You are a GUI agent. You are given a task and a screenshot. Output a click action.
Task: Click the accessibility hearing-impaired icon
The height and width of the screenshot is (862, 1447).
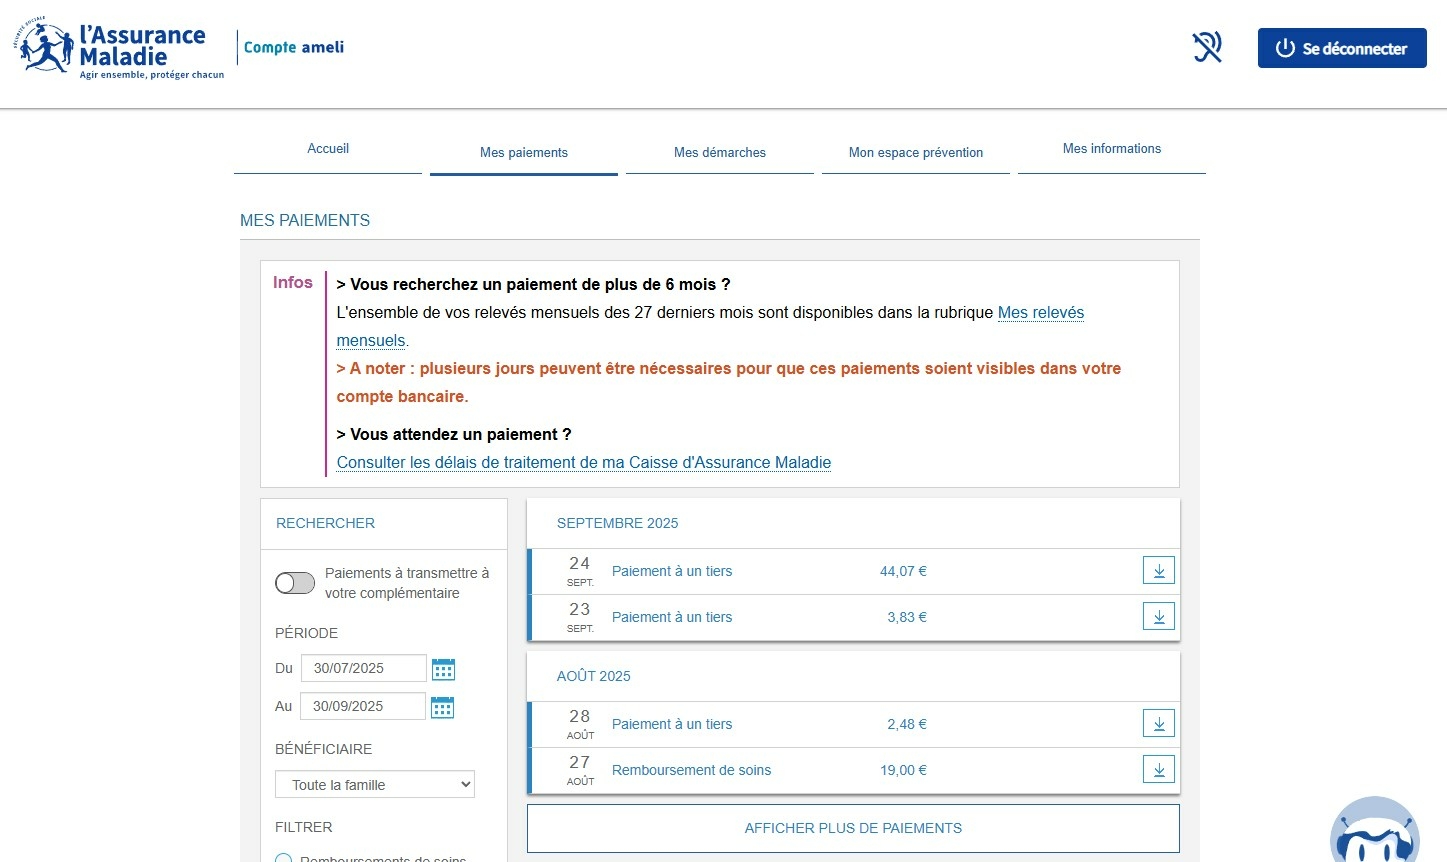1207,47
